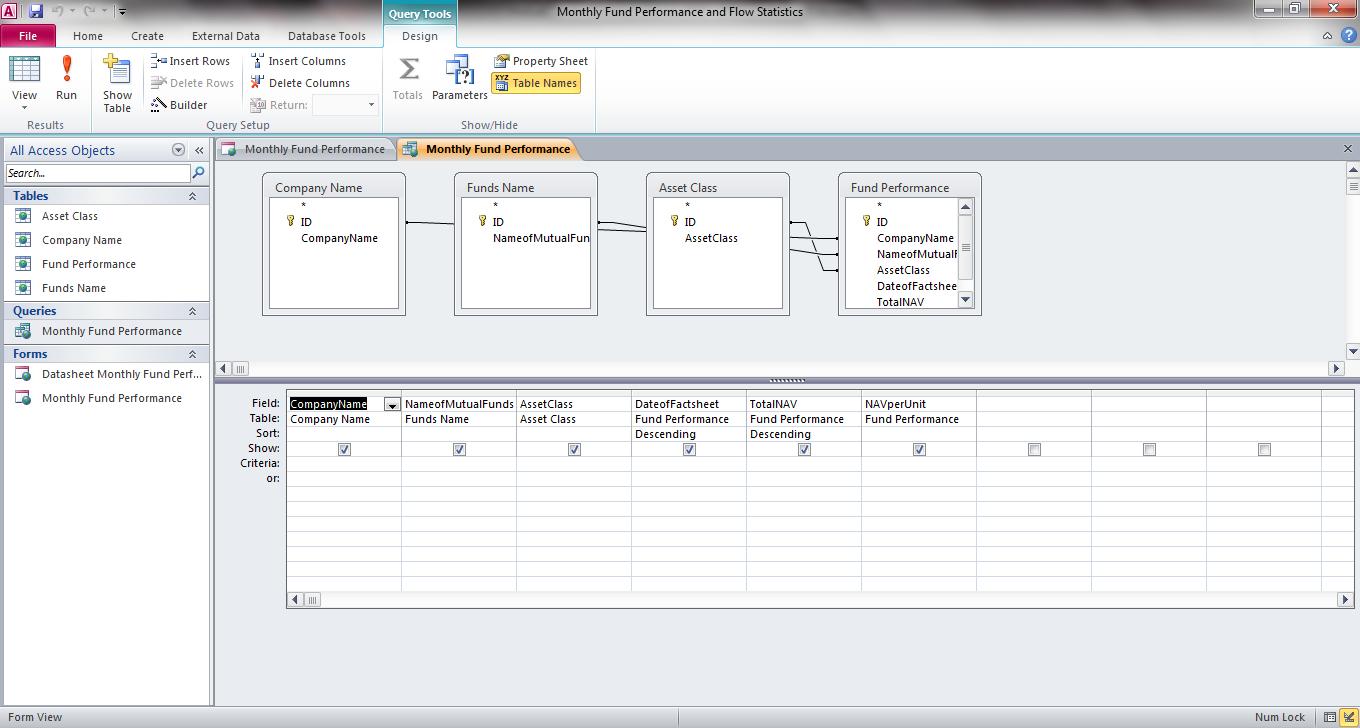Image resolution: width=1360 pixels, height=728 pixels.
Task: Click the View datasheet icon
Action: point(24,70)
